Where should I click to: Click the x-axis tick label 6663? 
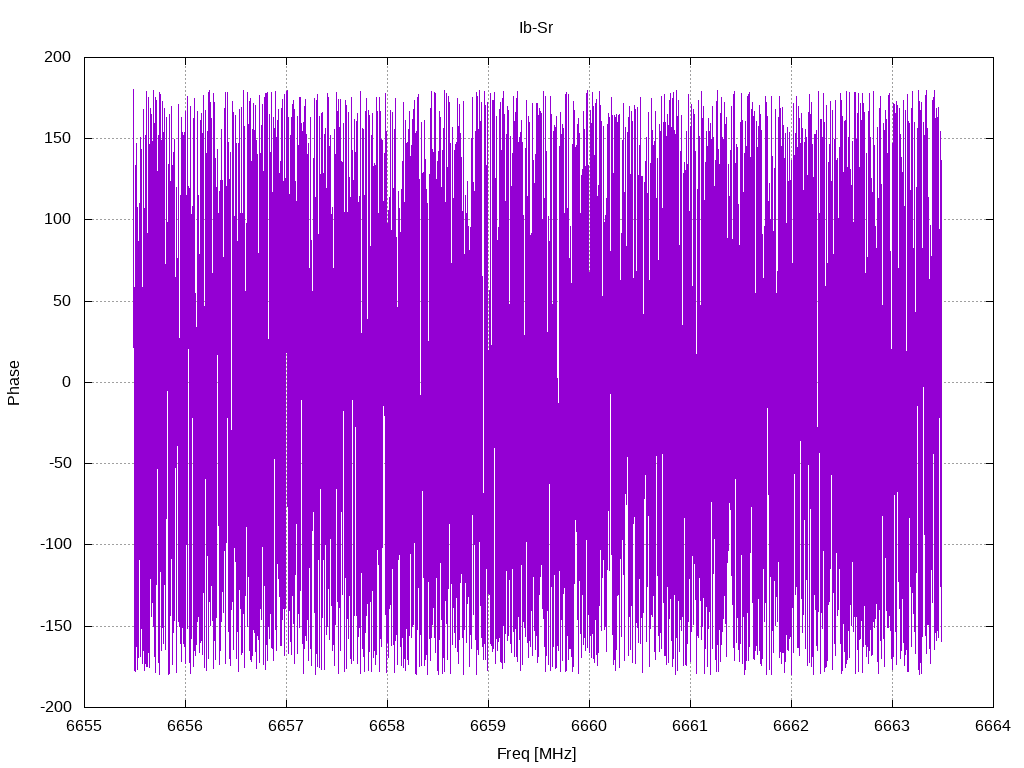892,726
